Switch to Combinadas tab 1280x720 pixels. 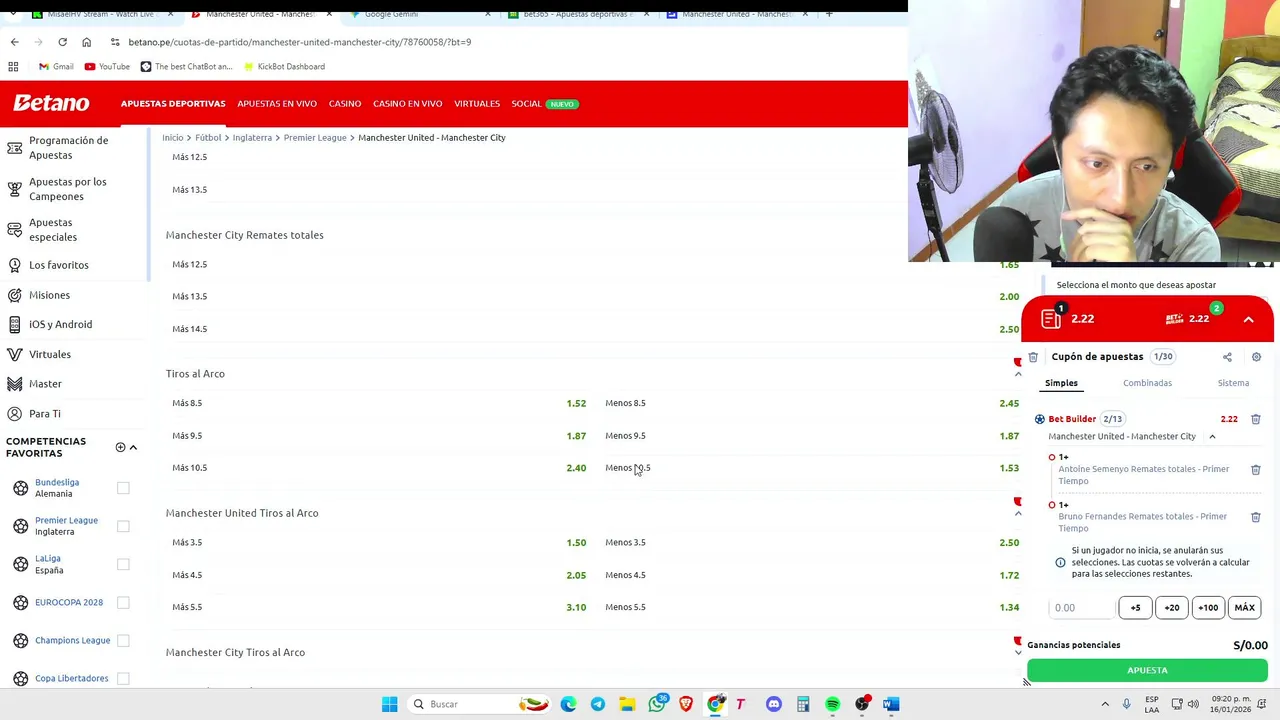pos(1147,383)
